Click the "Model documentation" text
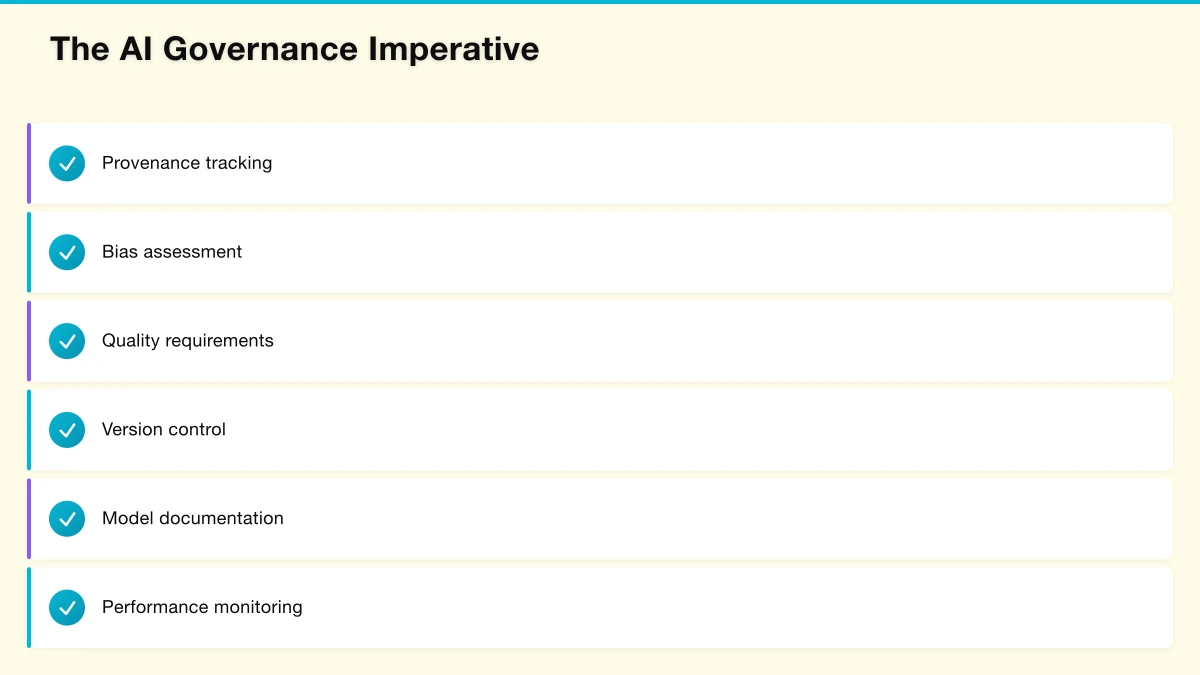The image size is (1200, 675). point(193,519)
